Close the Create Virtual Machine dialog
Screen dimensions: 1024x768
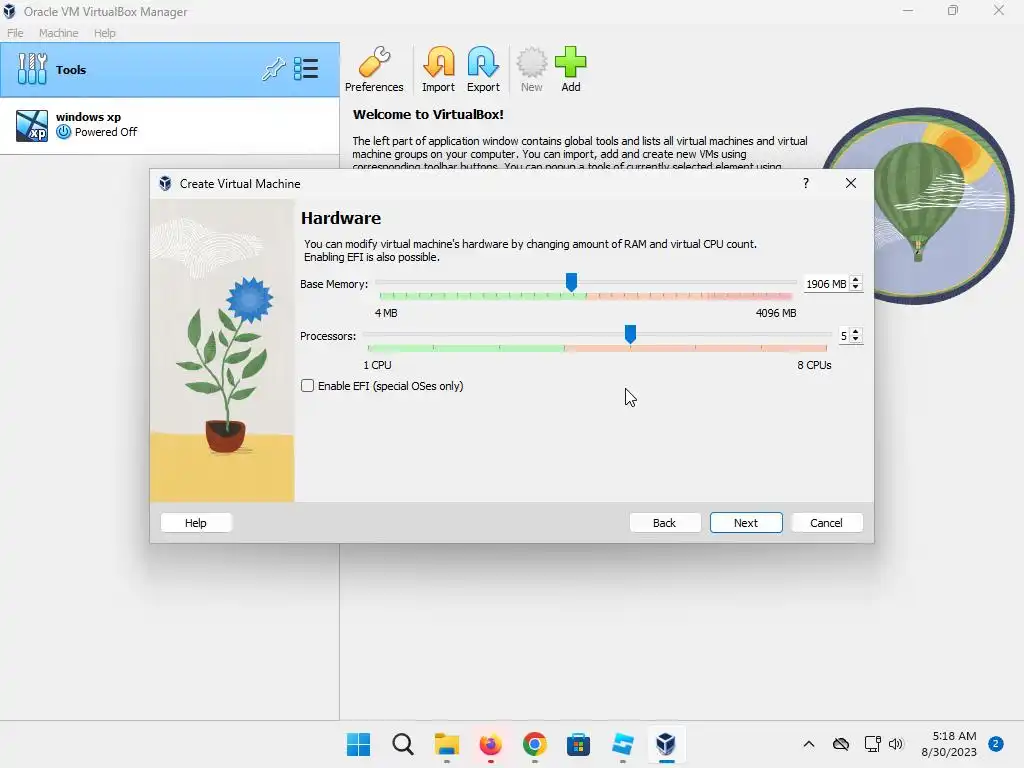(x=851, y=184)
